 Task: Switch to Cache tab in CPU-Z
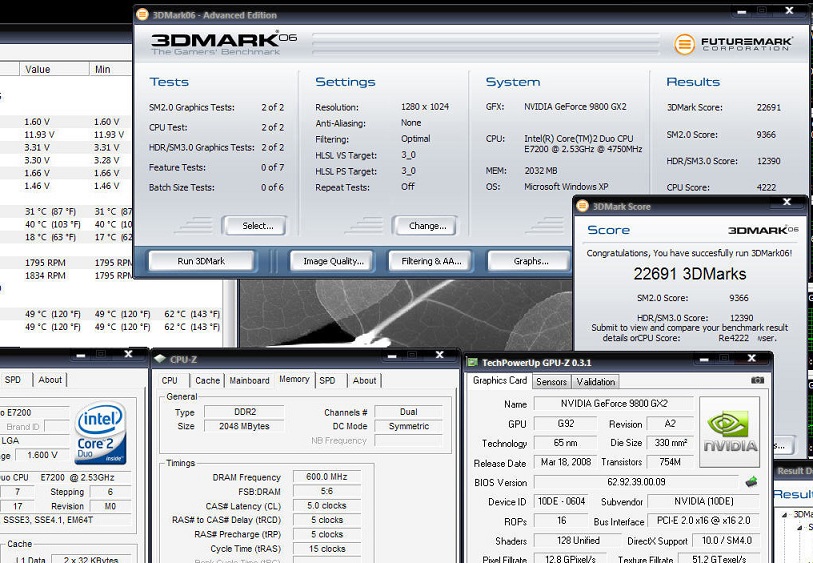(207, 381)
